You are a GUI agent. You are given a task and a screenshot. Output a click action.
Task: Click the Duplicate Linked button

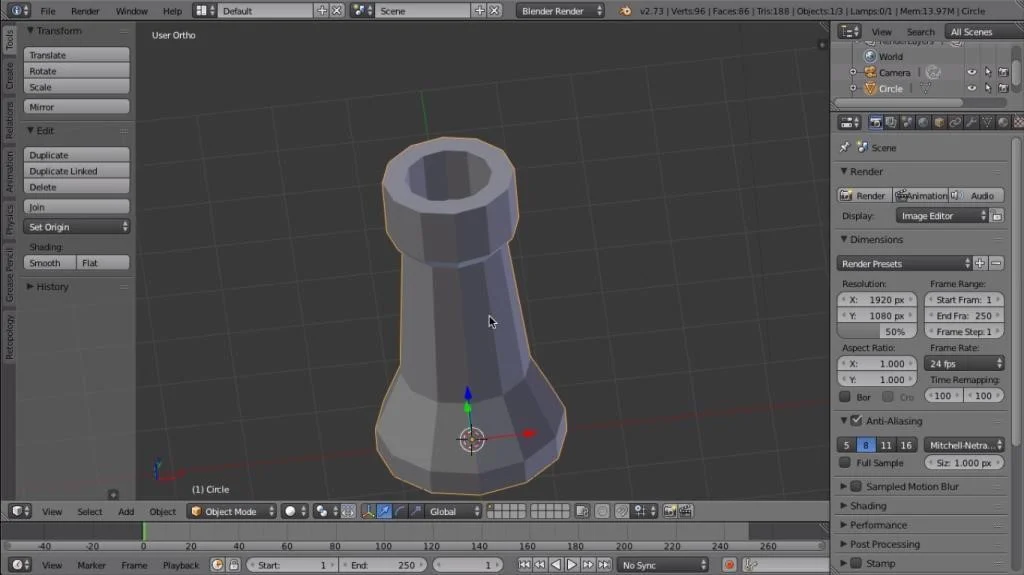click(x=76, y=171)
